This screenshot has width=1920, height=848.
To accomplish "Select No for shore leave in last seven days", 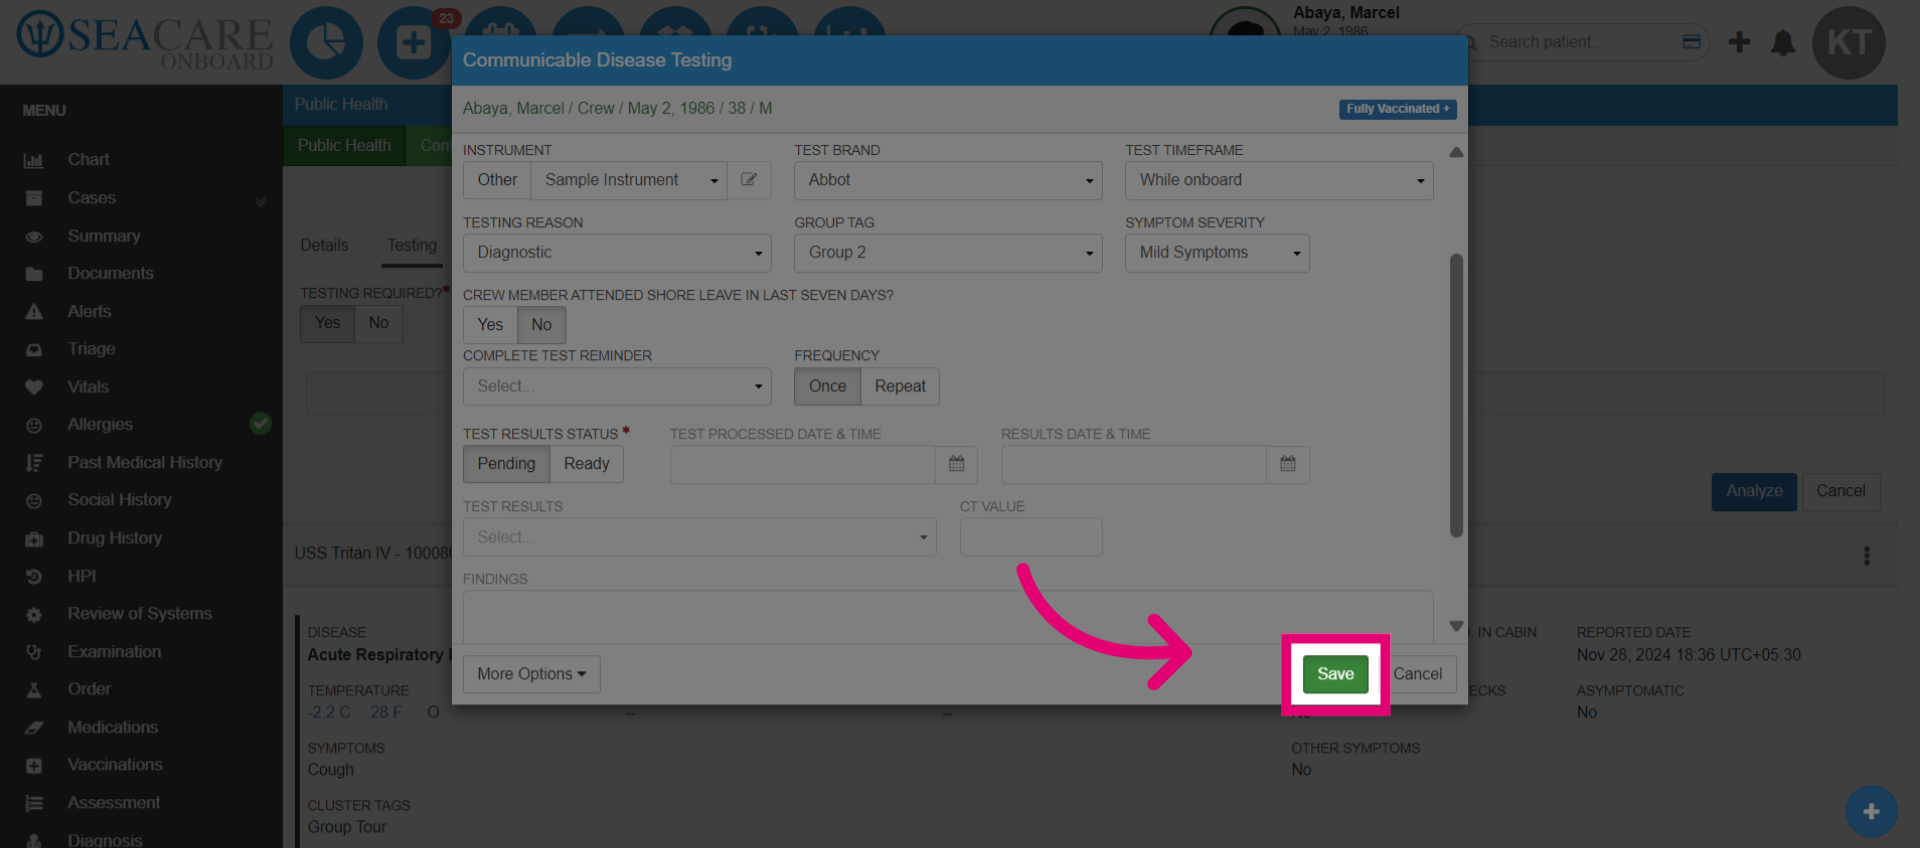I will coord(541,325).
